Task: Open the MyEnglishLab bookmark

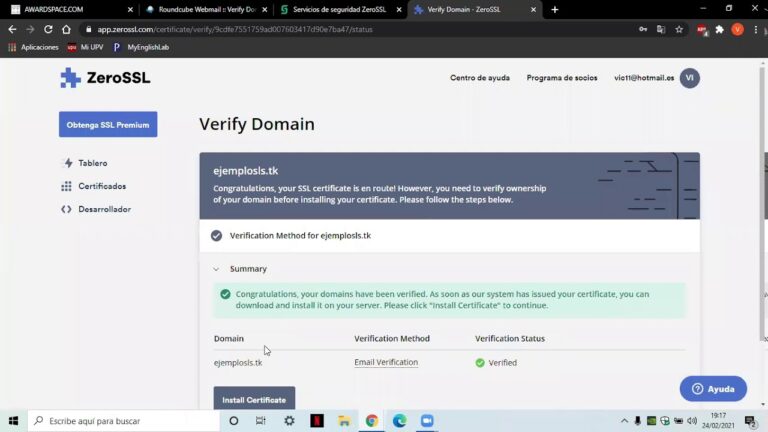Action: [141, 48]
